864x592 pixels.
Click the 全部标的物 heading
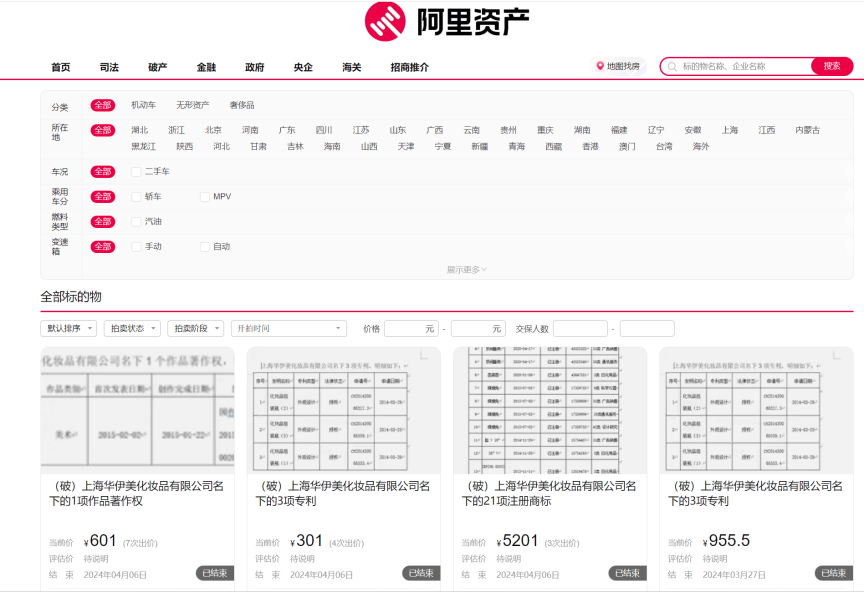click(x=71, y=297)
